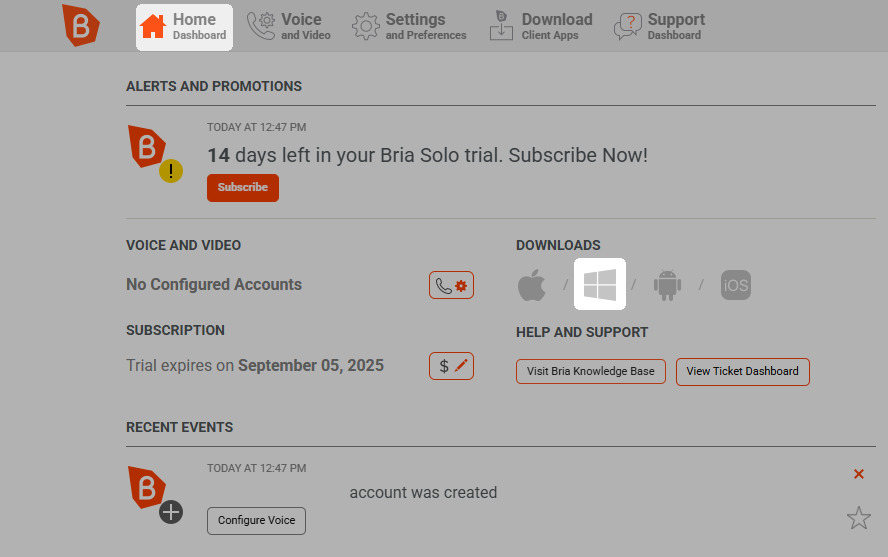Click the Bria plus icon in Recent Events
Screen dimensions: 888x557
coord(155,495)
